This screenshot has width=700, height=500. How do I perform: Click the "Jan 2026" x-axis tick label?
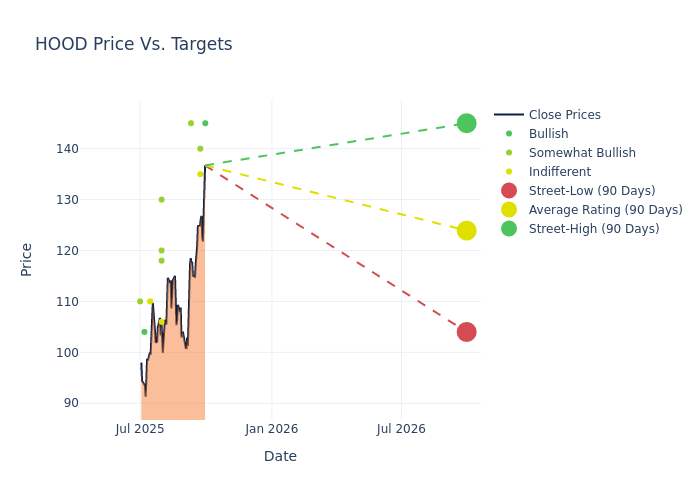(271, 429)
